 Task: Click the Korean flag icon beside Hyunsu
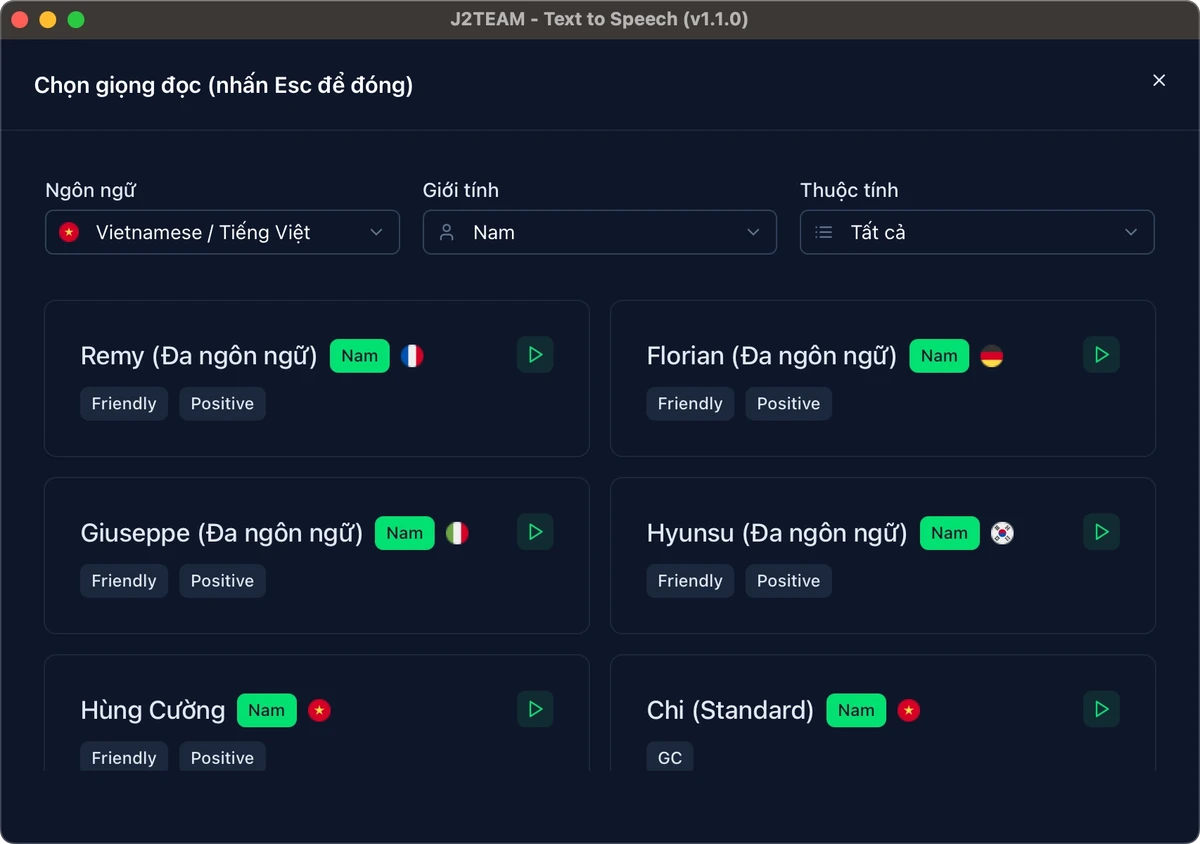point(1002,533)
